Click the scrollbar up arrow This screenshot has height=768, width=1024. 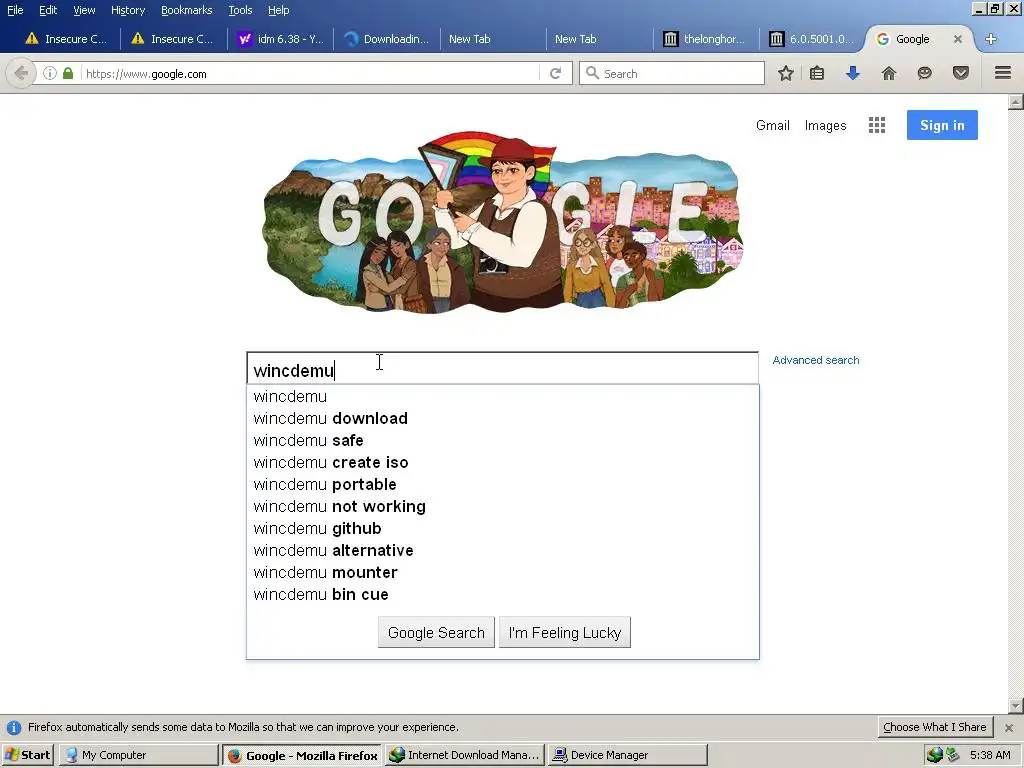pos(1016,102)
